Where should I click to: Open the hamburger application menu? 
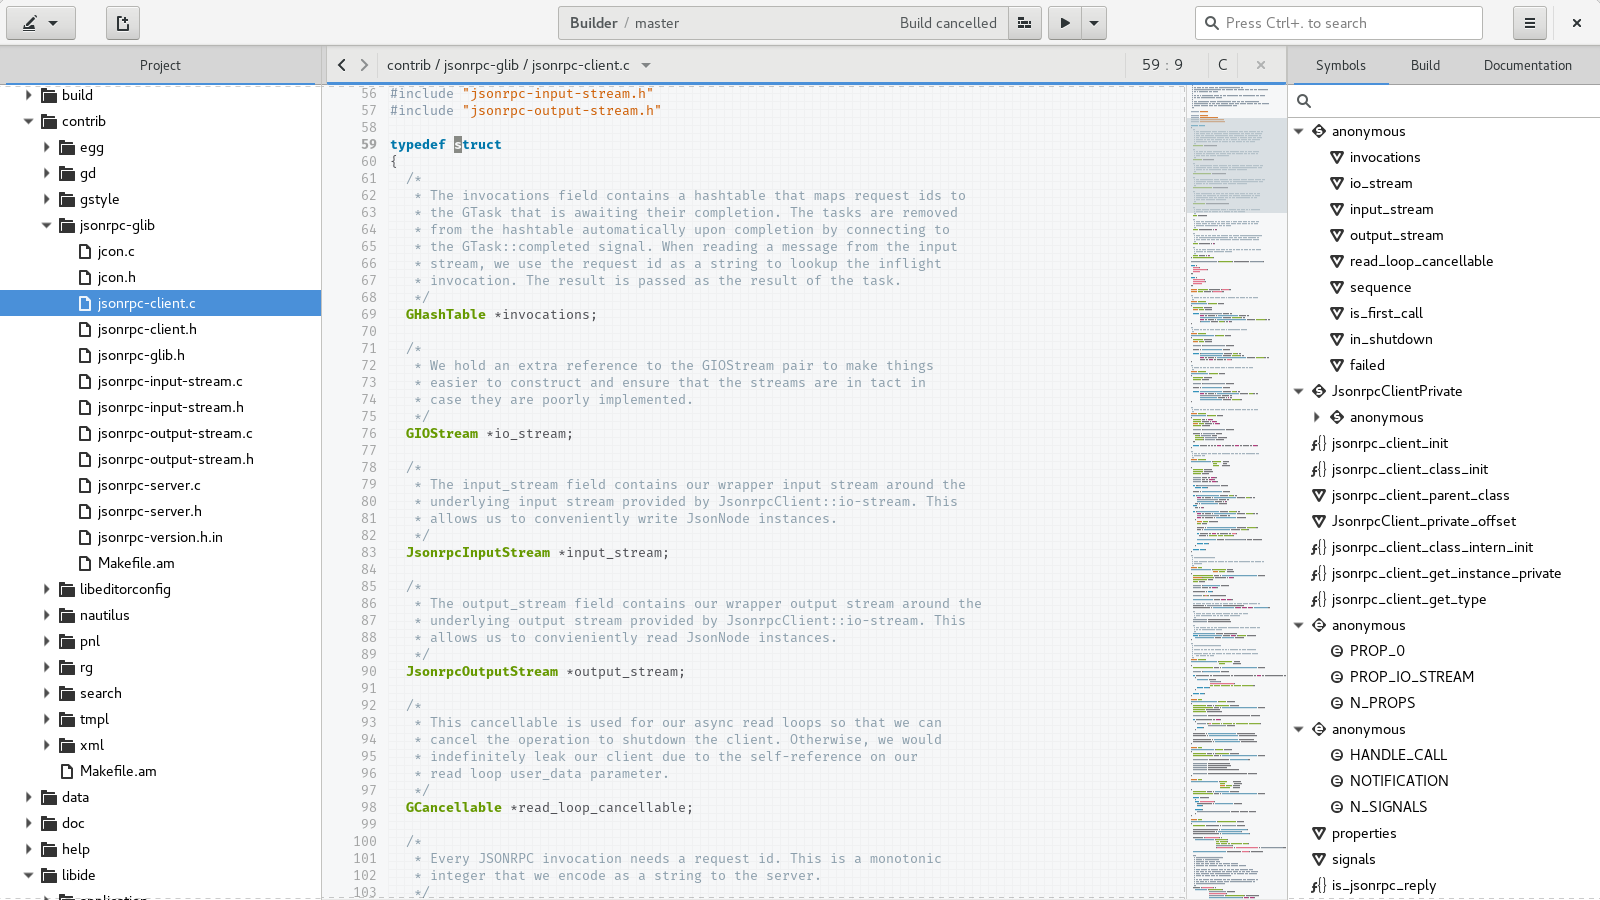pos(1529,23)
